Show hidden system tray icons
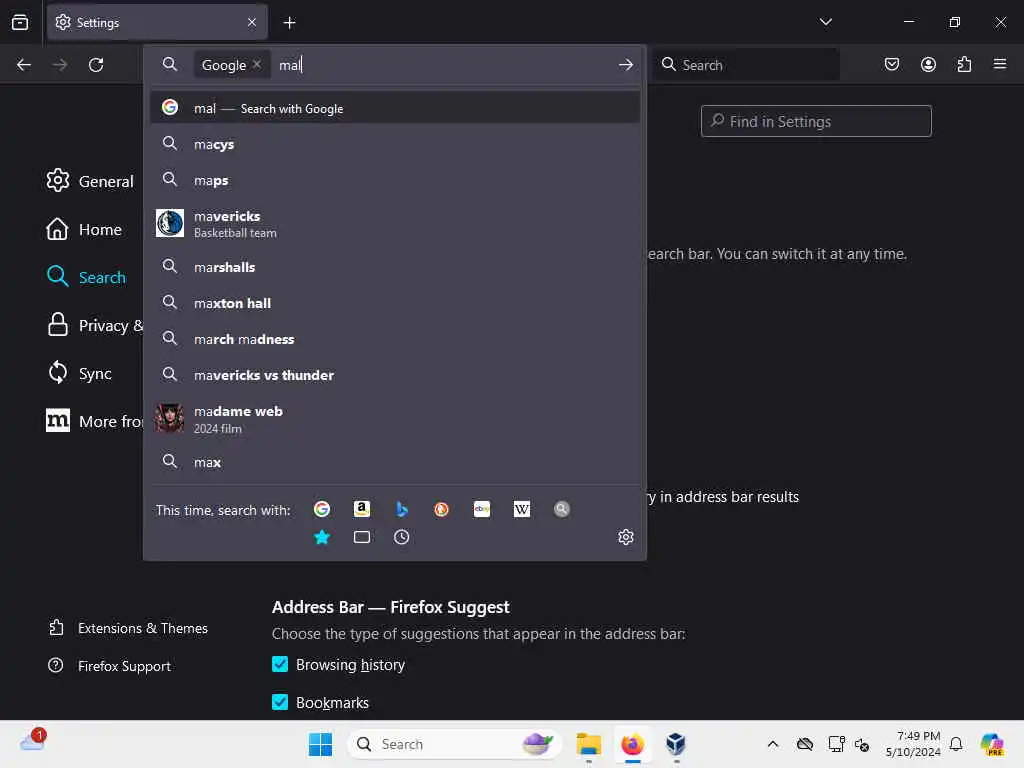Viewport: 1024px width, 768px height. coord(773,744)
